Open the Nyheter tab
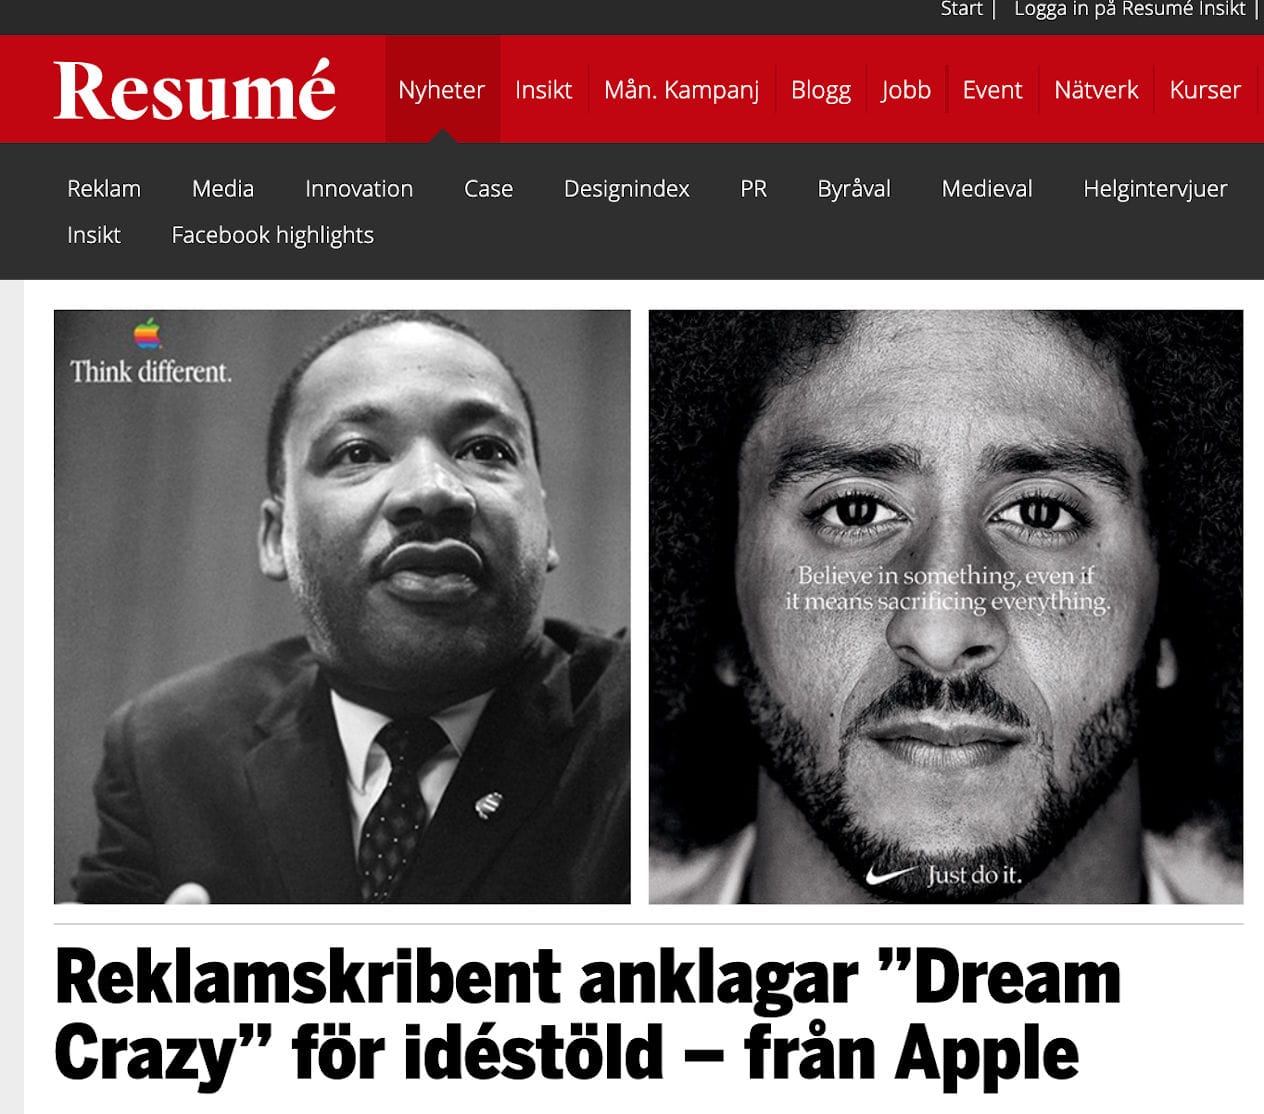The image size is (1264, 1114). pos(442,89)
